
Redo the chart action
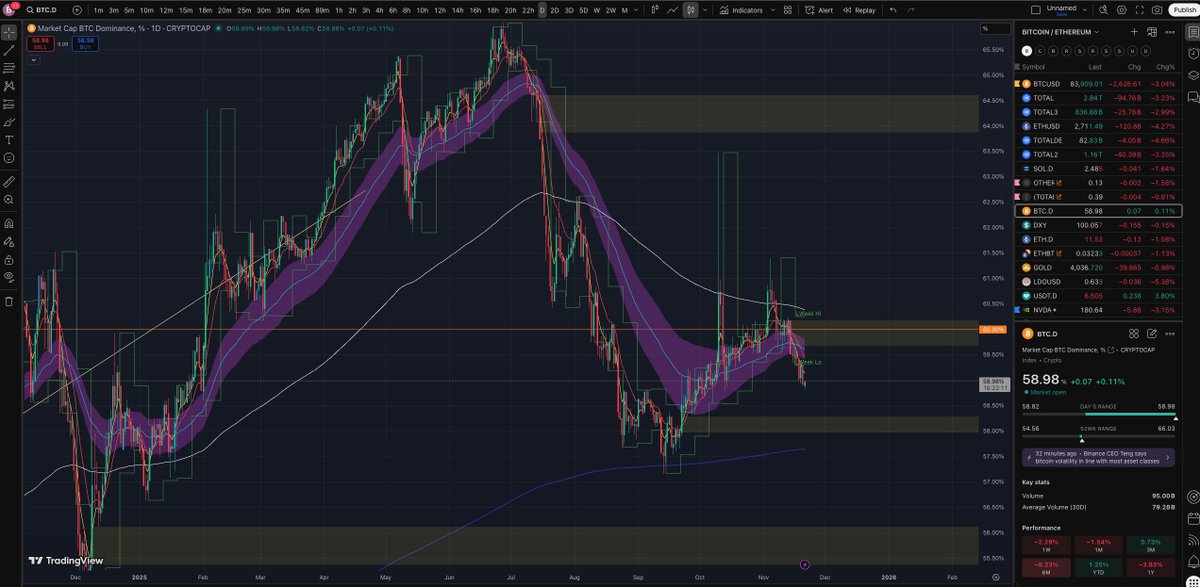click(x=911, y=10)
